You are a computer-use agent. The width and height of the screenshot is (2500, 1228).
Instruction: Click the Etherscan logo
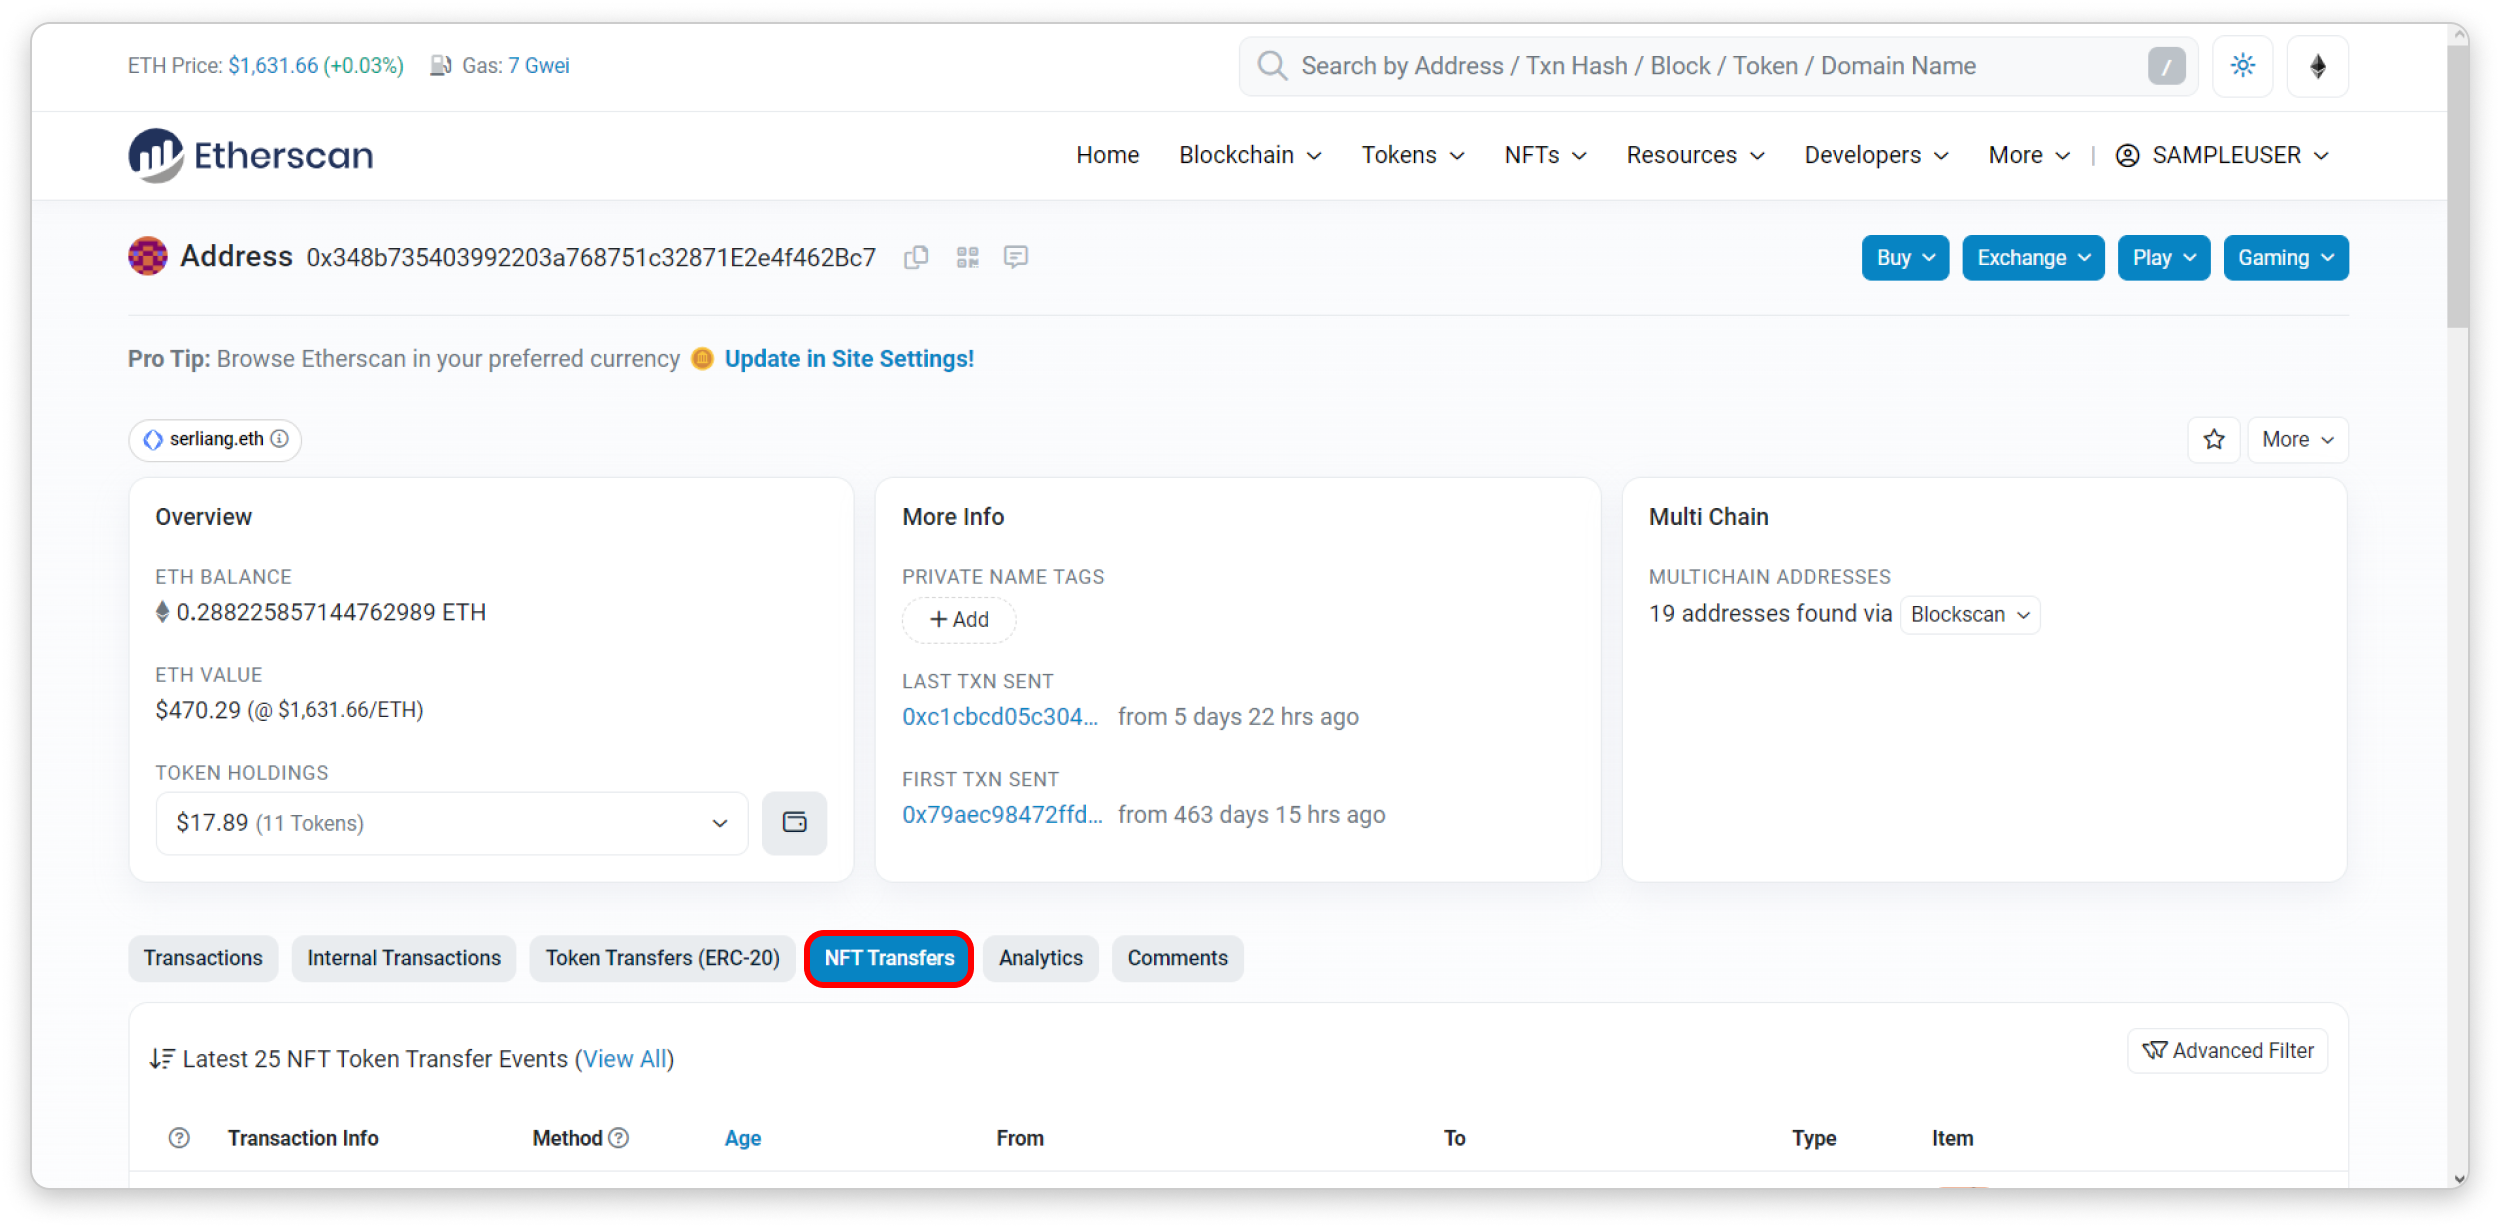pos(250,155)
